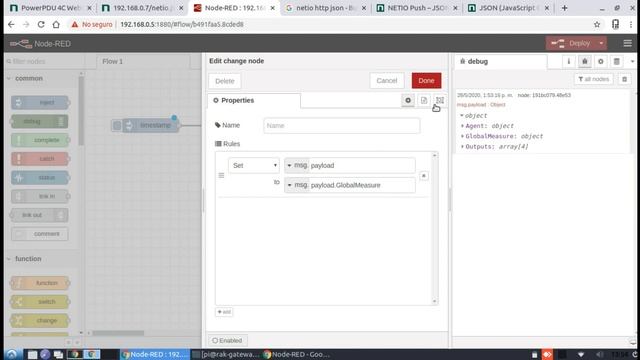Filter debug by all nodes
Image resolution: width=640 pixels, height=360 pixels.
[594, 79]
